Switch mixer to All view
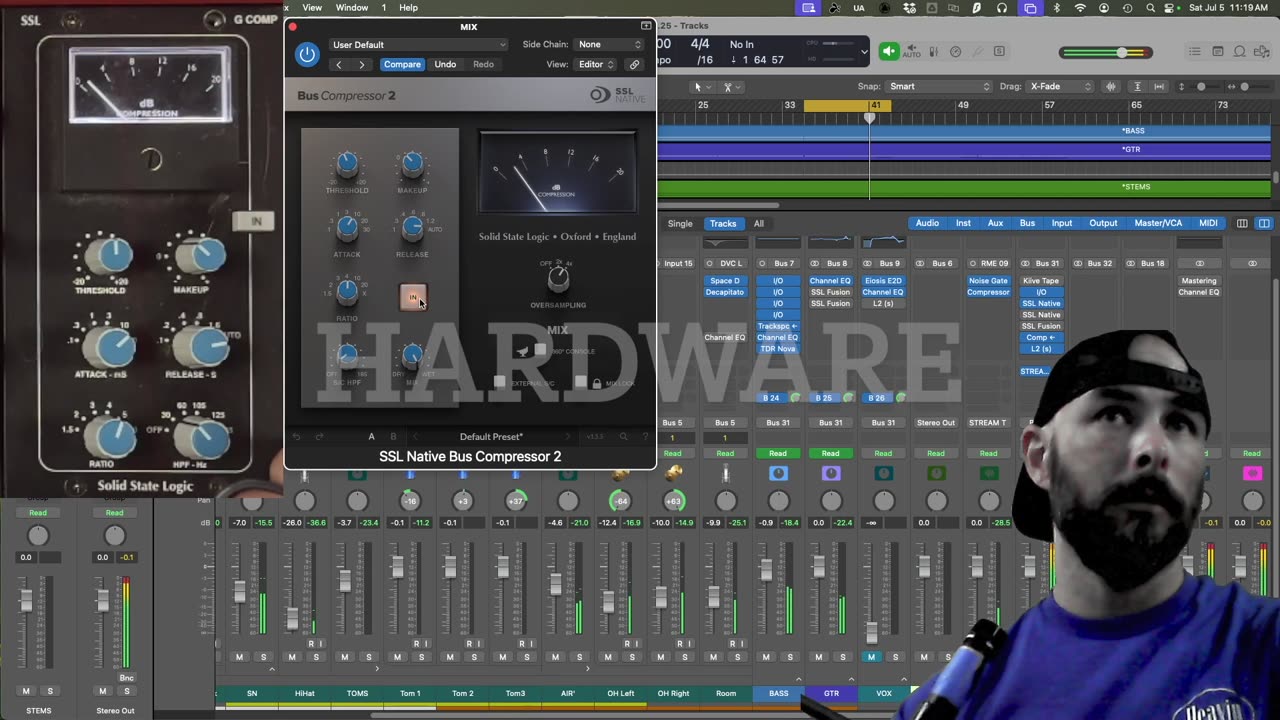The width and height of the screenshot is (1280, 720). click(x=759, y=224)
